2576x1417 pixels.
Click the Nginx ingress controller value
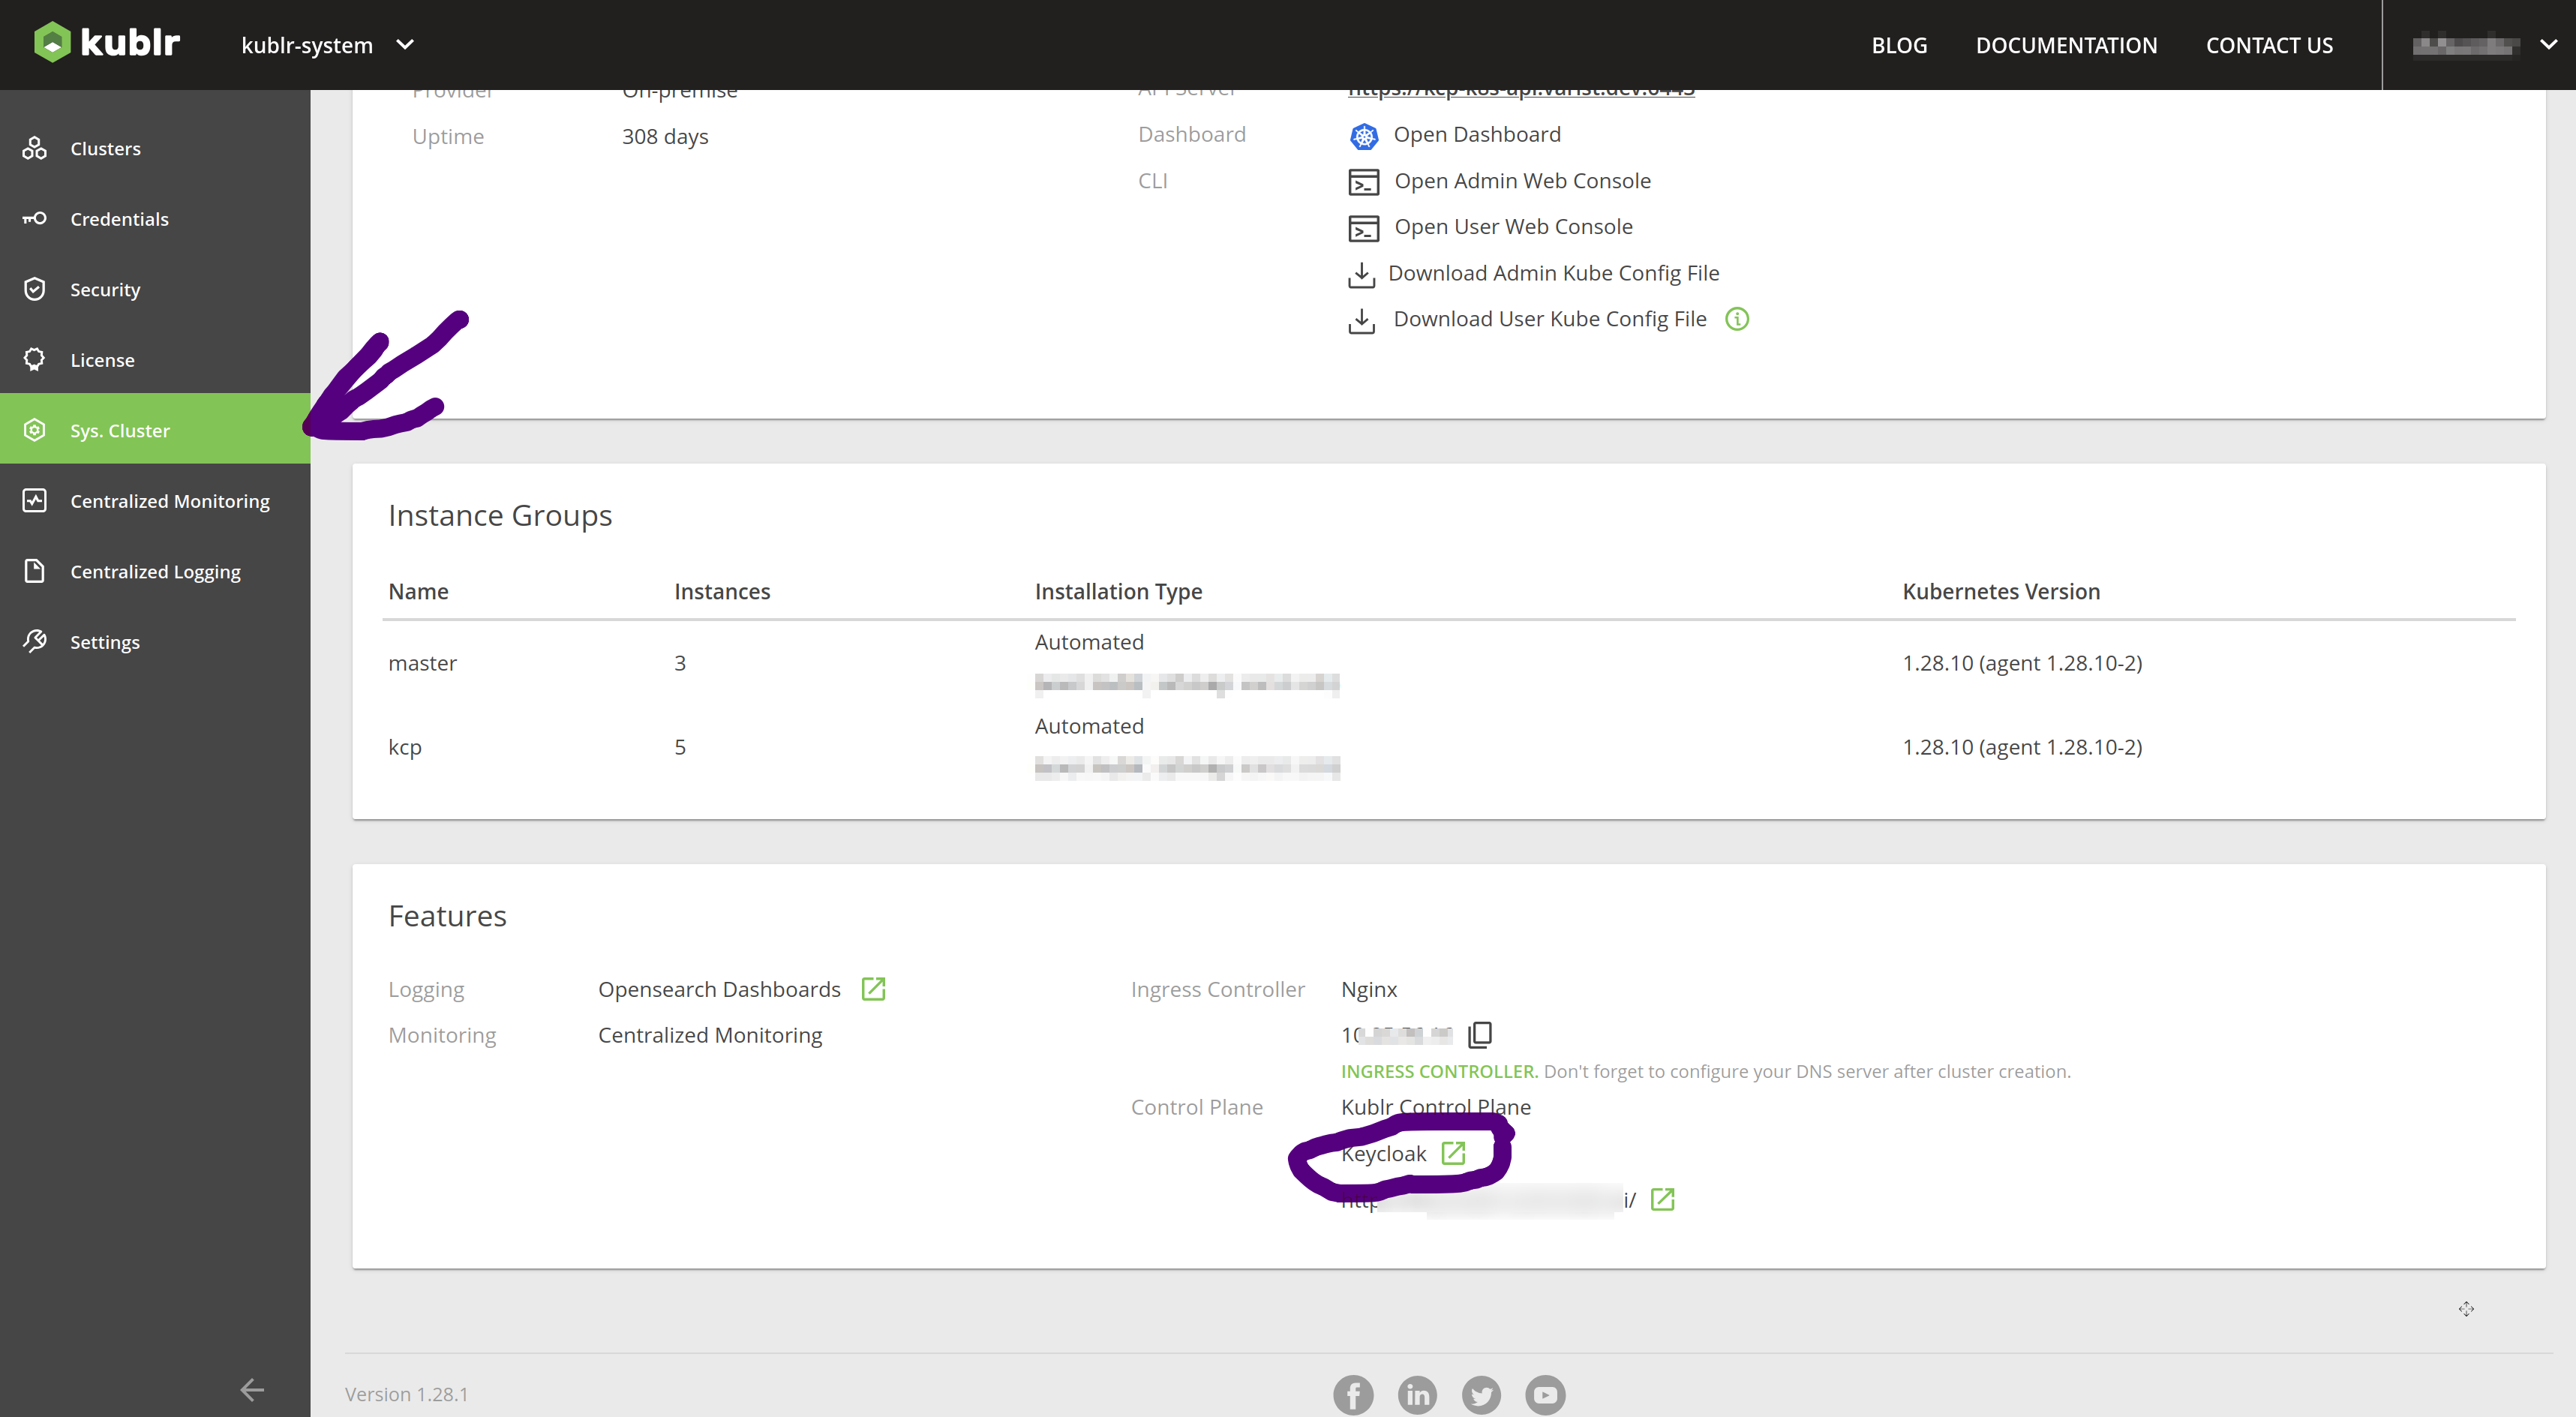click(1368, 989)
